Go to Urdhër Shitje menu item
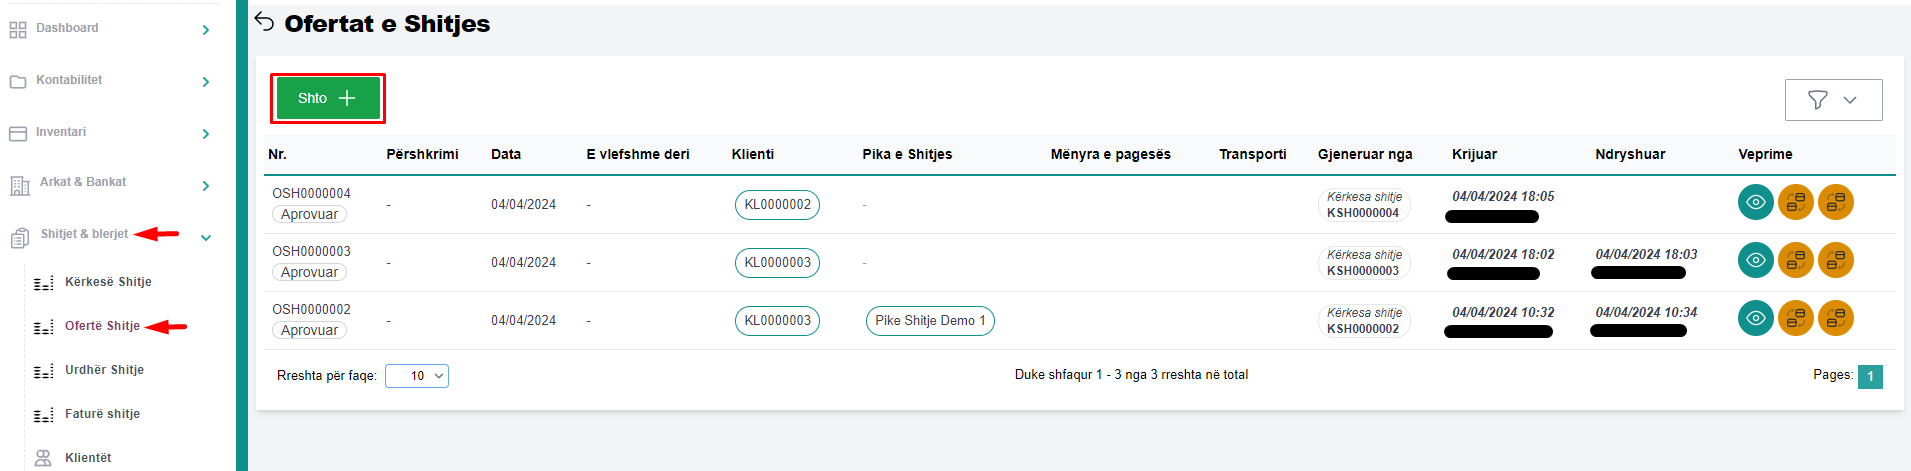The width and height of the screenshot is (1911, 471). click(104, 370)
